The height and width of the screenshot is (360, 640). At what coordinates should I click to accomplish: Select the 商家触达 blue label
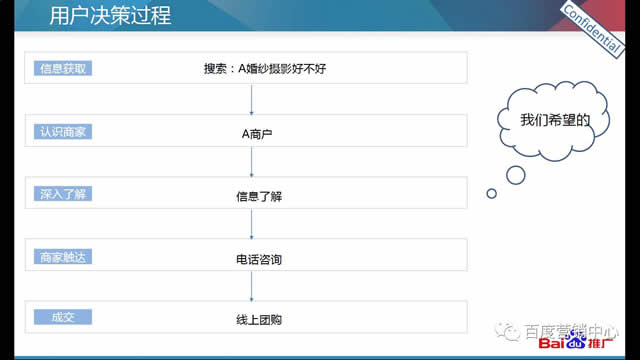click(x=63, y=257)
